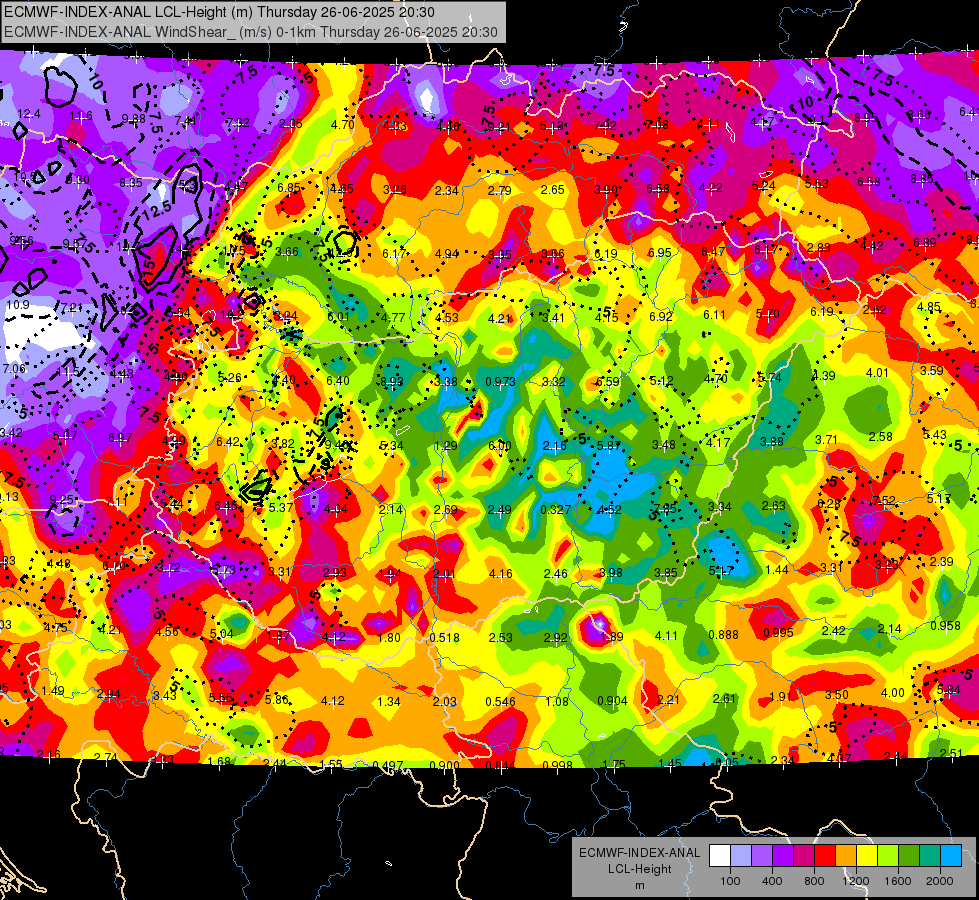Click the map value 6.40
This screenshot has width=979, height=900.
338,380
